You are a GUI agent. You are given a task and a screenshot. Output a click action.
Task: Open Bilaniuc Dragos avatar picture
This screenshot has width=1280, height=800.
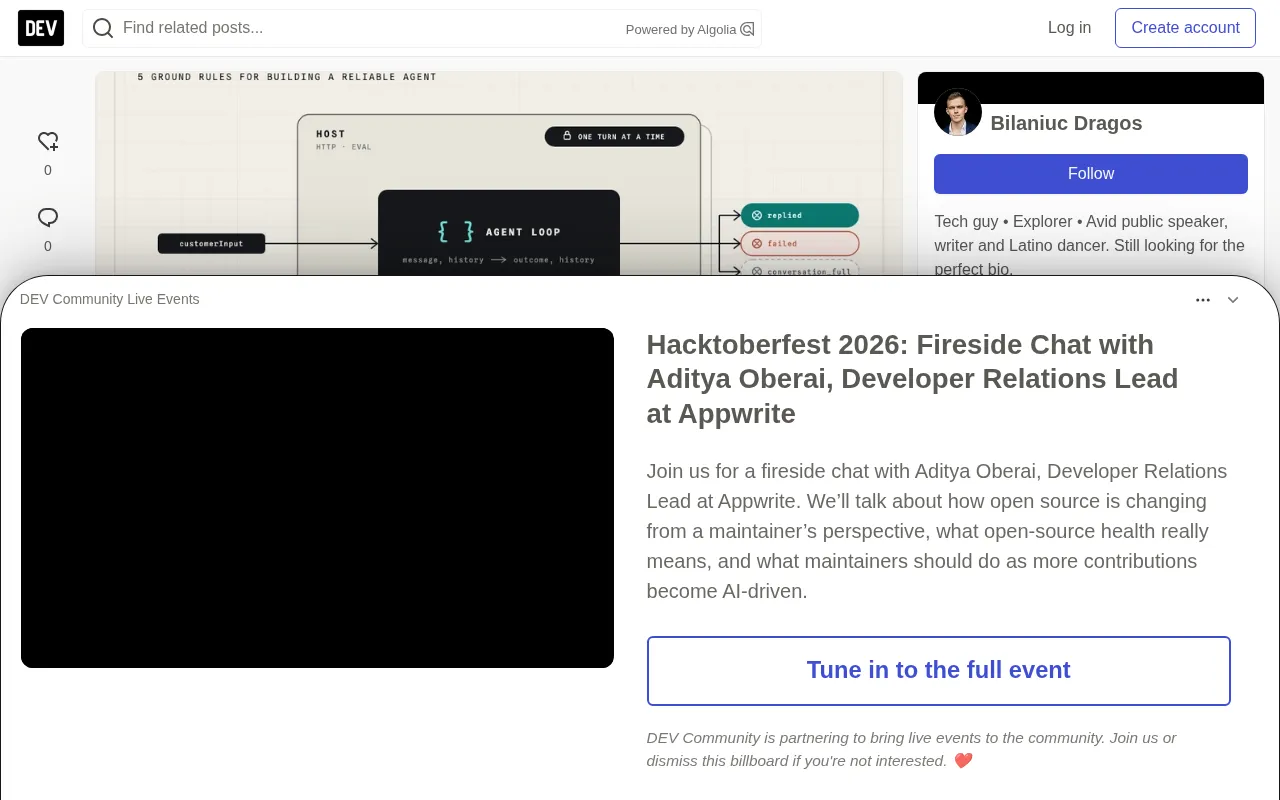[x=958, y=112]
